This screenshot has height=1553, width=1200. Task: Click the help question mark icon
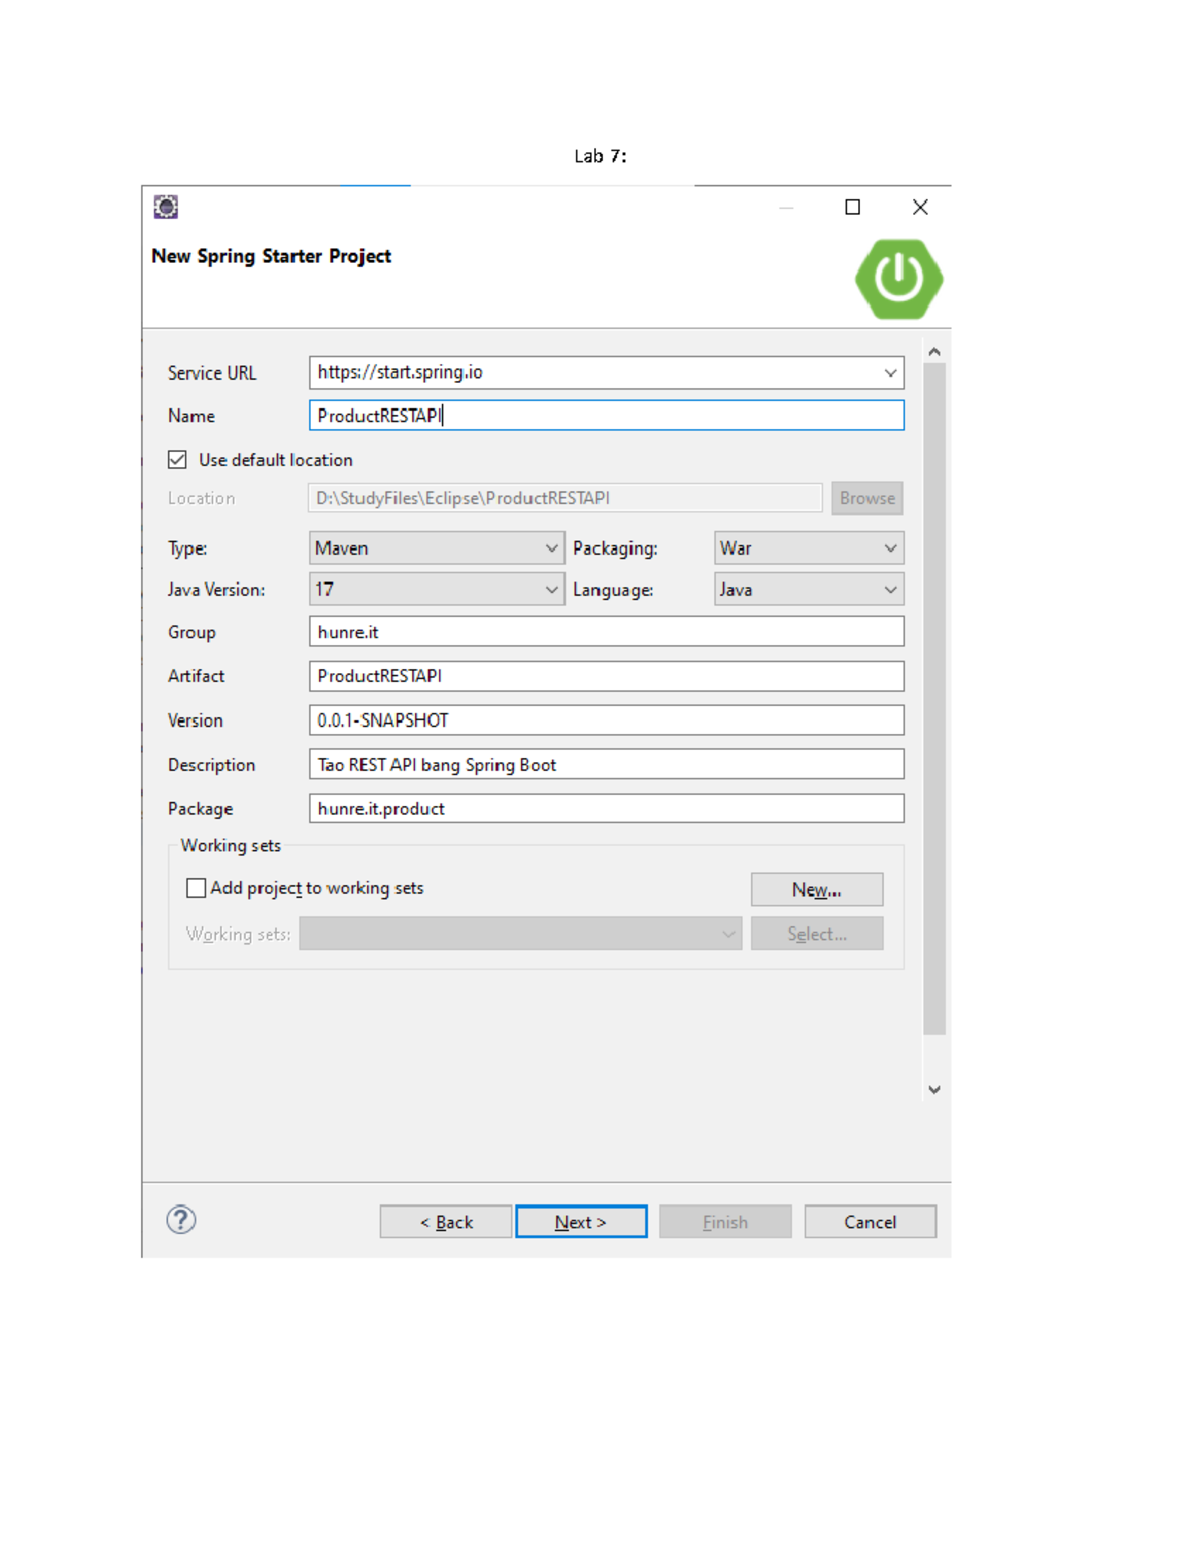181,1220
